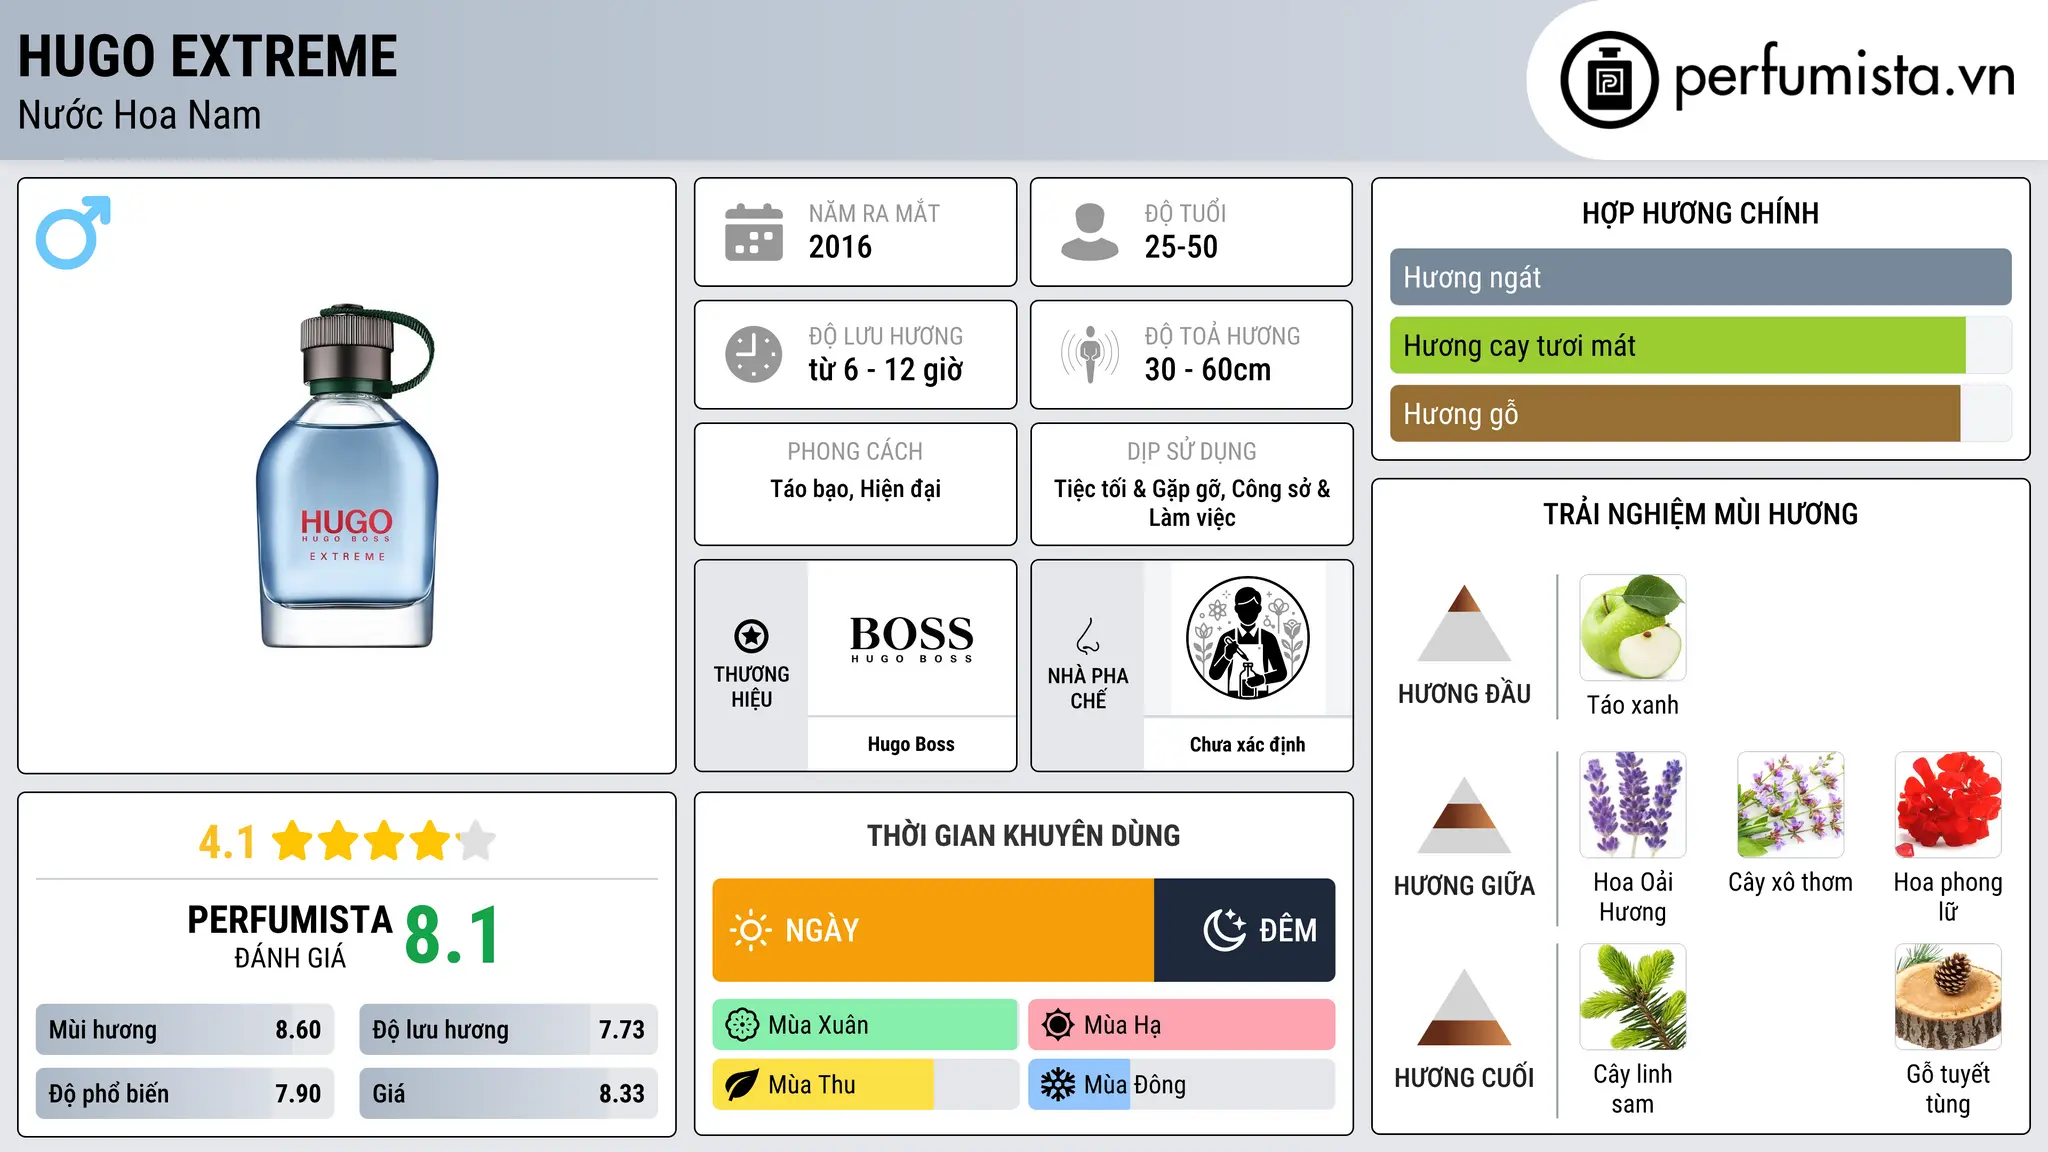
Task: Click the winter snowflake icon
Action: (x=1057, y=1085)
